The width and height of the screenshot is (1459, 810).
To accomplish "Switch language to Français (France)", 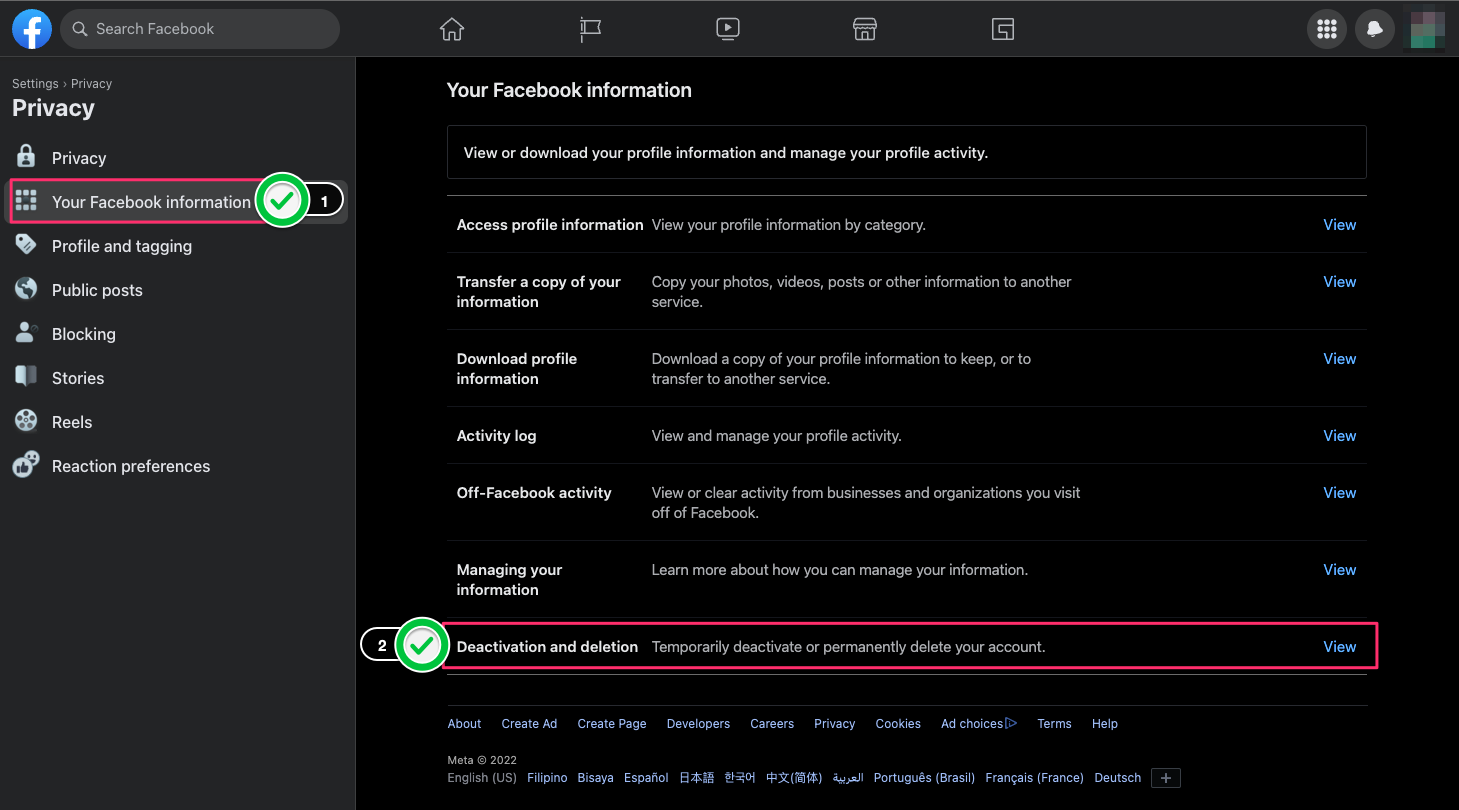I will [1034, 778].
